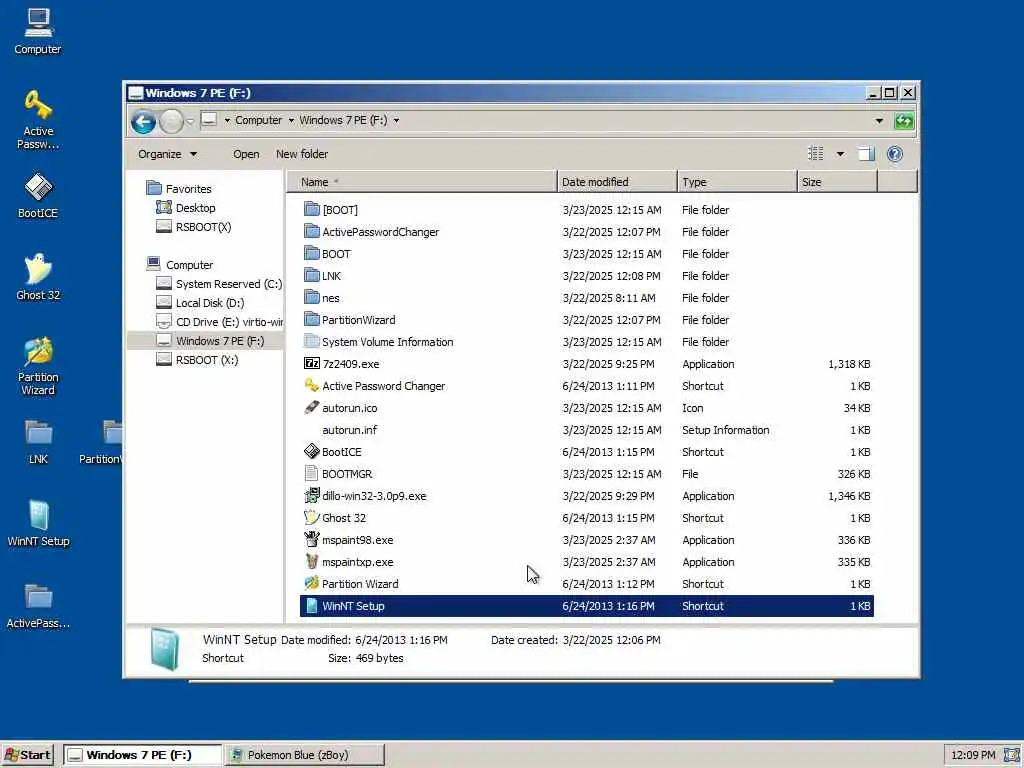Expand dropdown arrow after Windows 7 PE (F:) breadcrumb
The width and height of the screenshot is (1024, 768).
pyautogui.click(x=396, y=120)
